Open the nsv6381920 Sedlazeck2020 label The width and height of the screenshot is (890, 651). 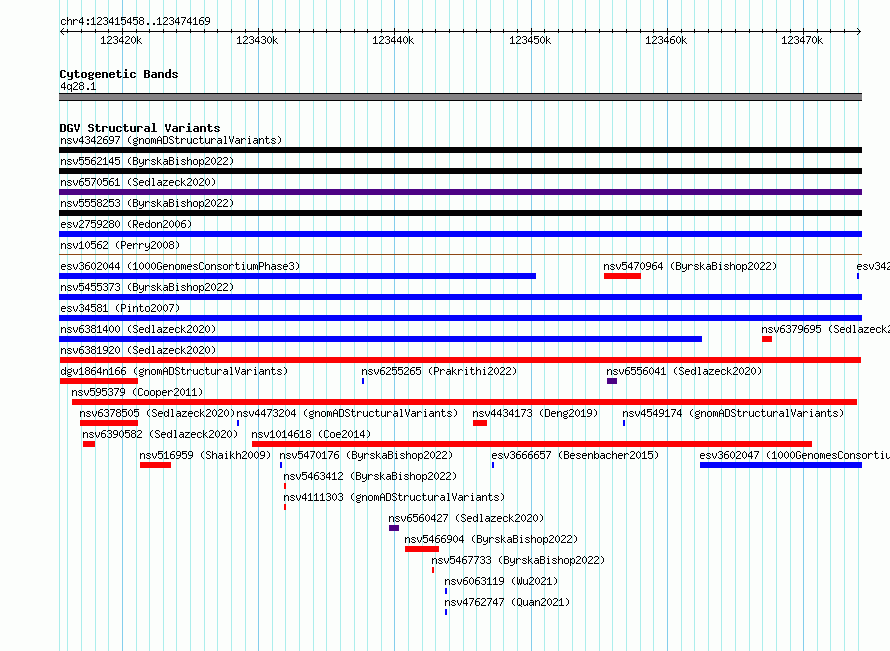coord(138,350)
